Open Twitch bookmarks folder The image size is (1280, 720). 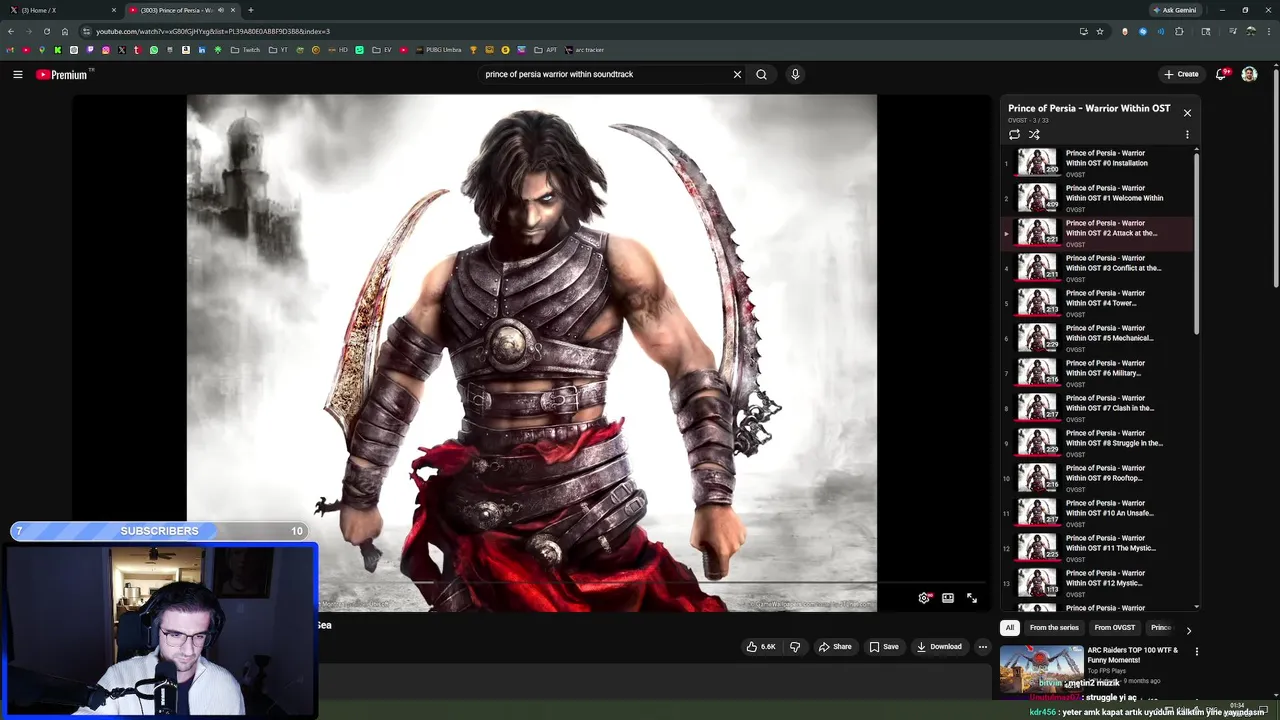pyautogui.click(x=245, y=50)
